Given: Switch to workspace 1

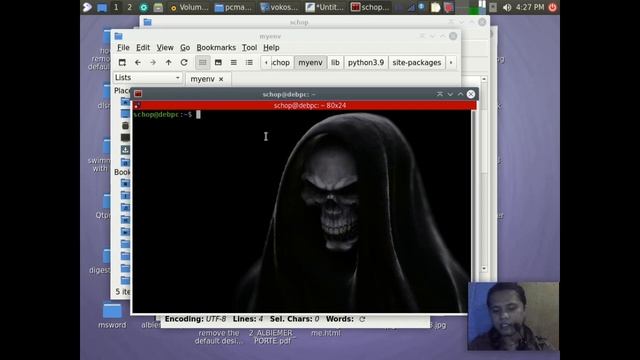Looking at the screenshot, I should pos(116,7).
